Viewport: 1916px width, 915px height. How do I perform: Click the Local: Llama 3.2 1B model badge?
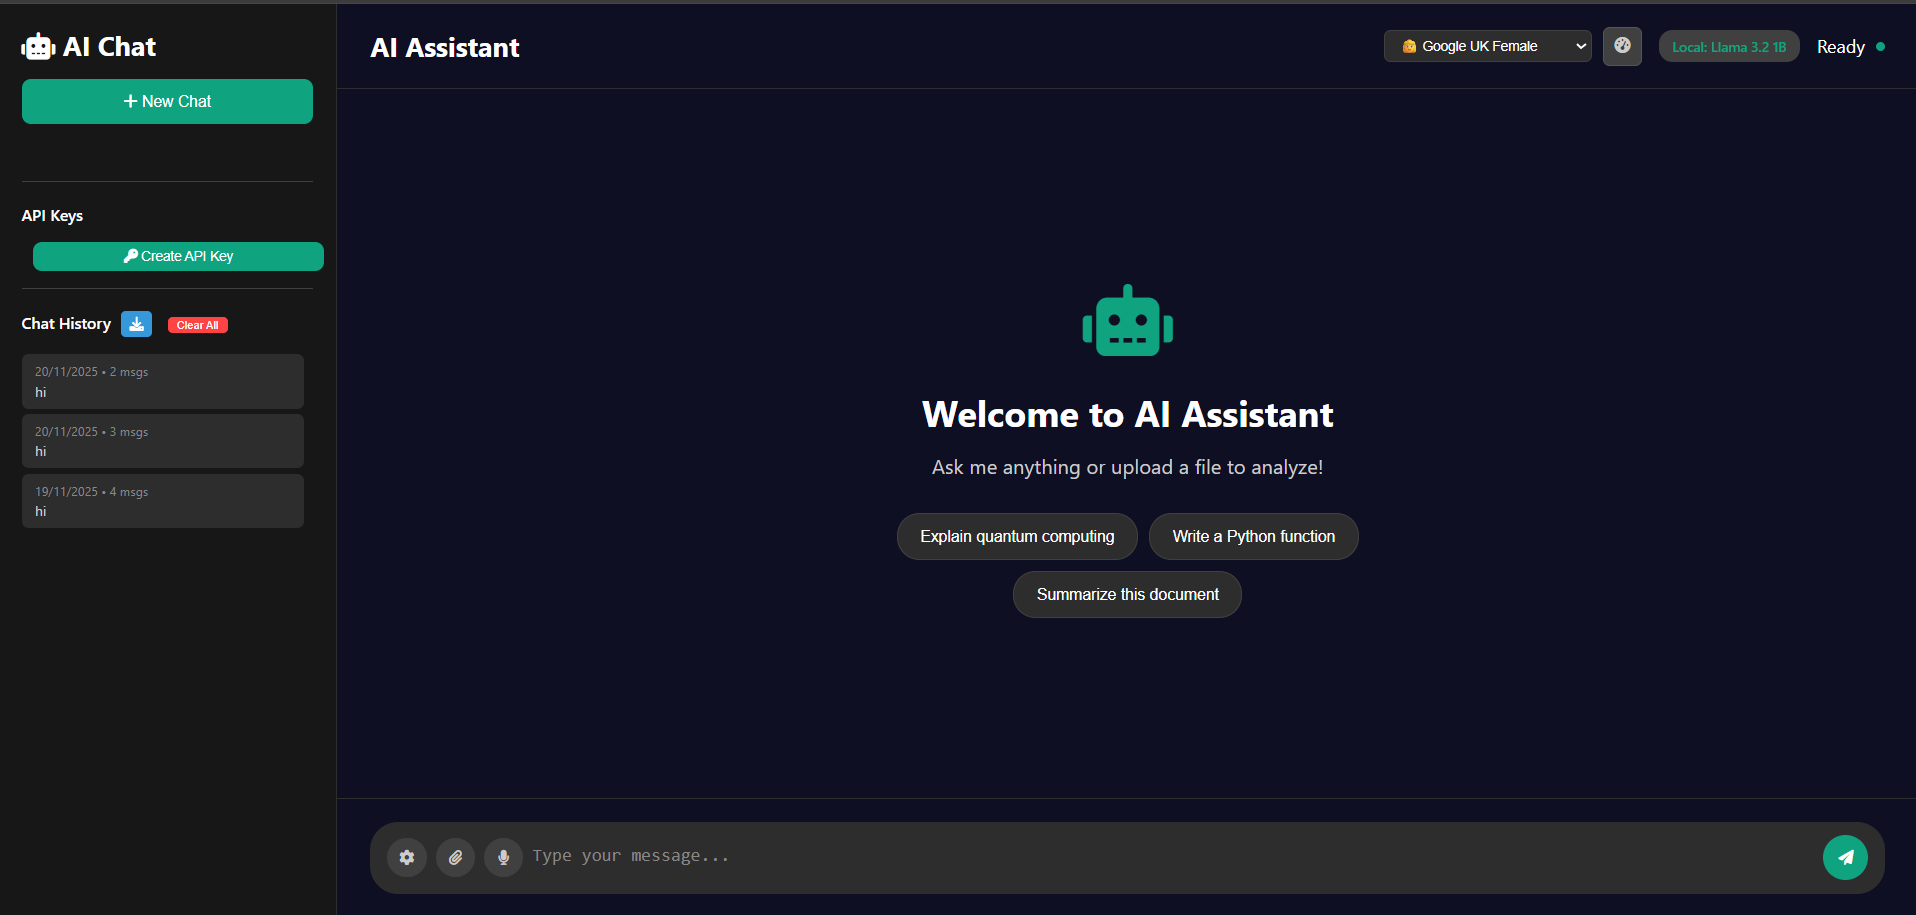(x=1728, y=46)
